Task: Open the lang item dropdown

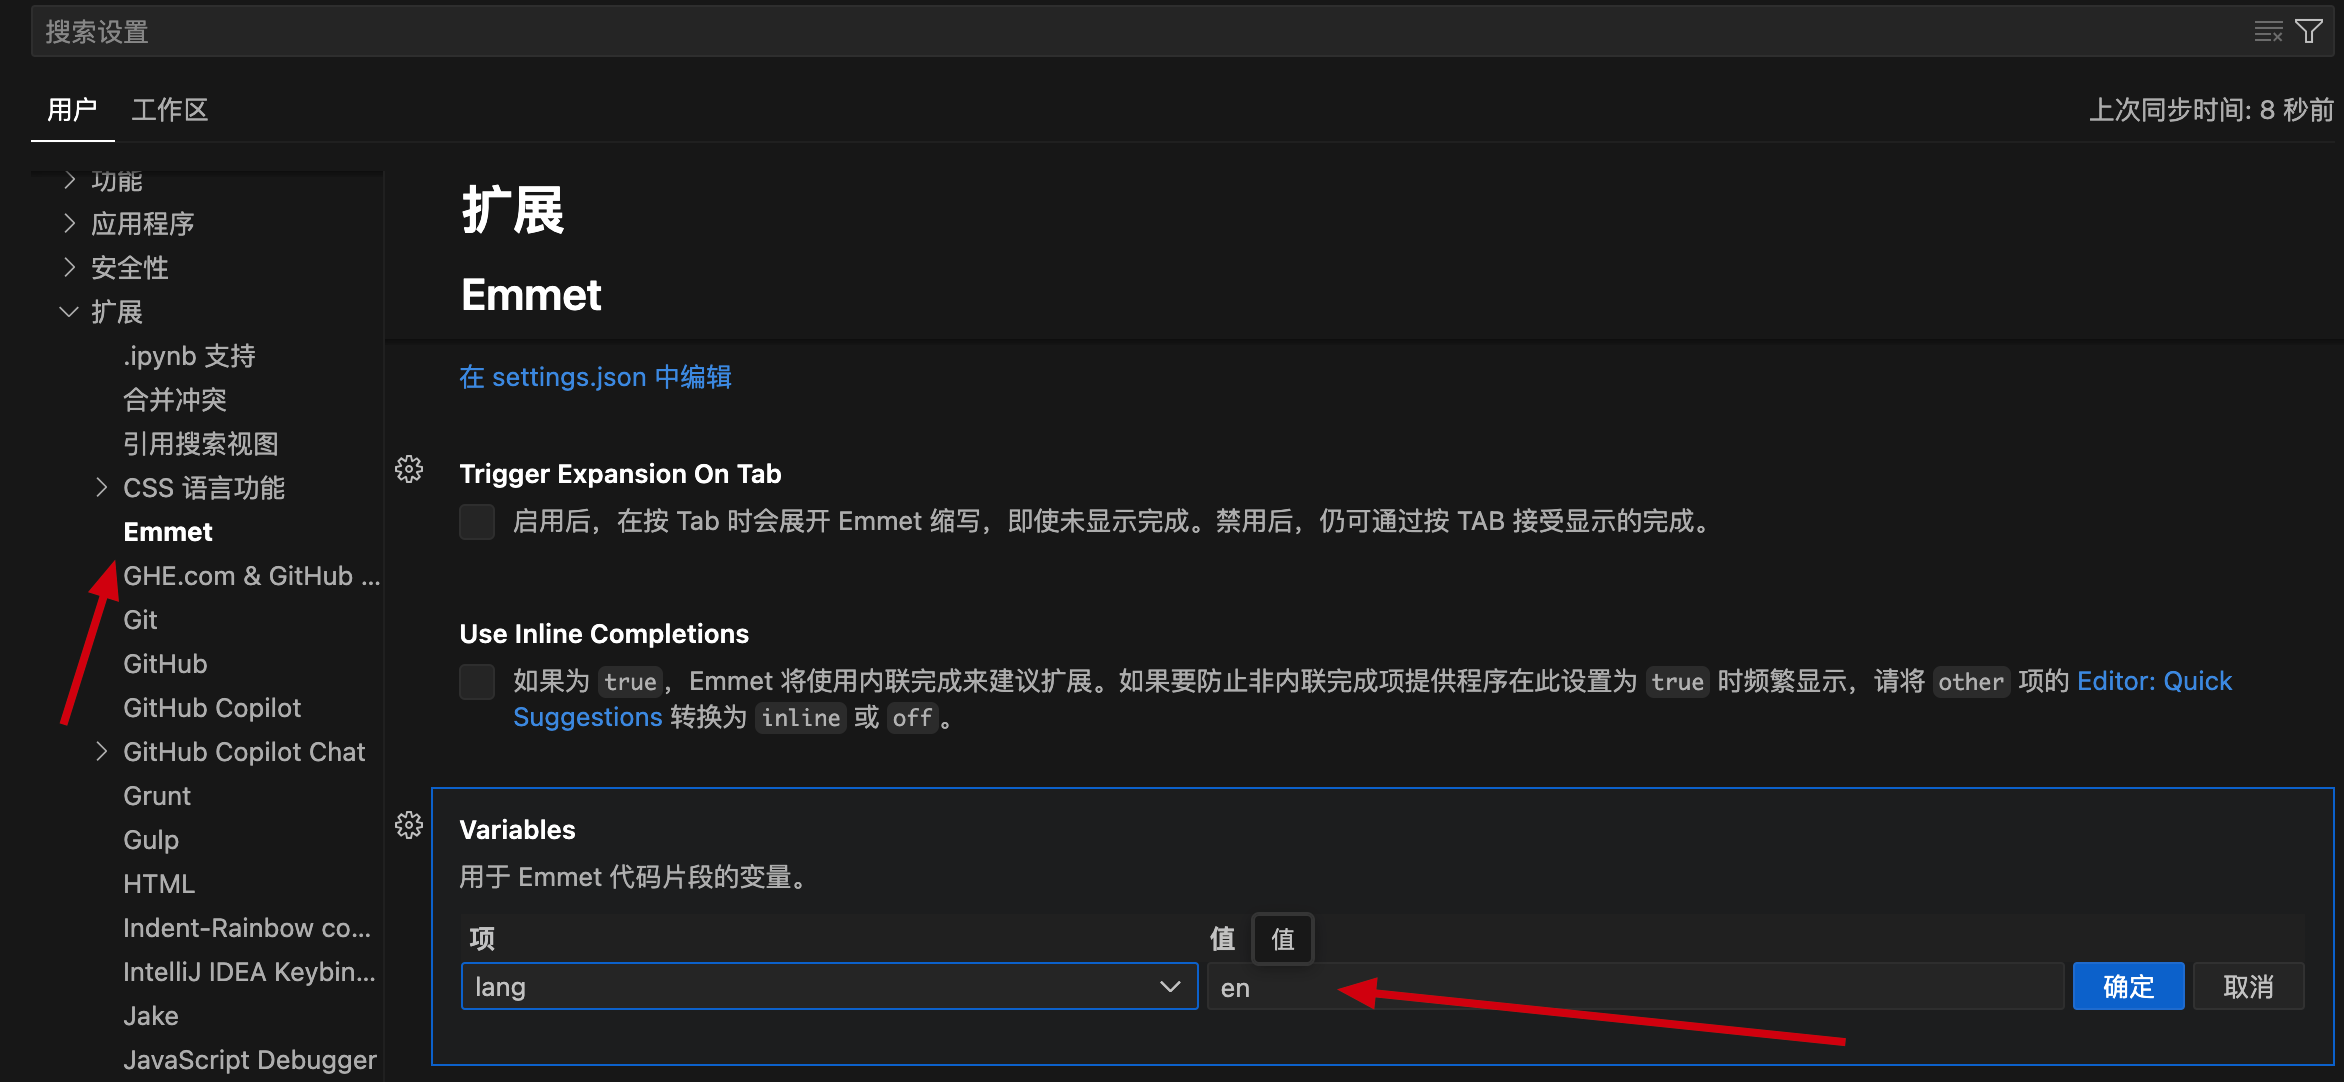Action: [829, 987]
